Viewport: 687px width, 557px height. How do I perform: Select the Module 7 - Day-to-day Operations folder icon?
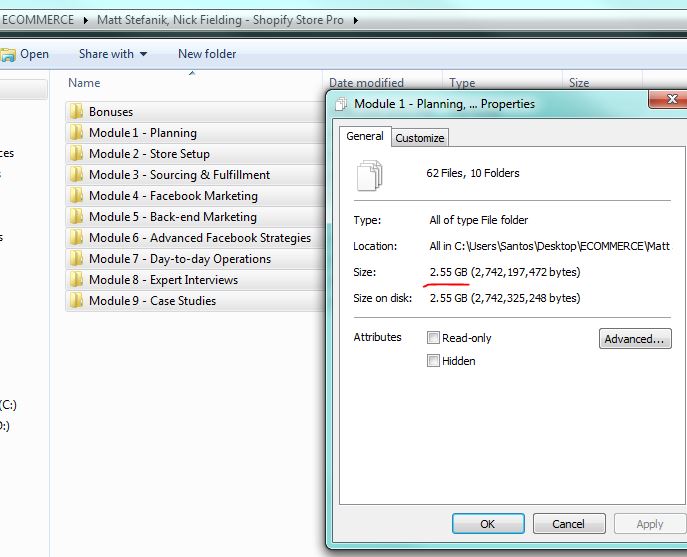(x=76, y=259)
